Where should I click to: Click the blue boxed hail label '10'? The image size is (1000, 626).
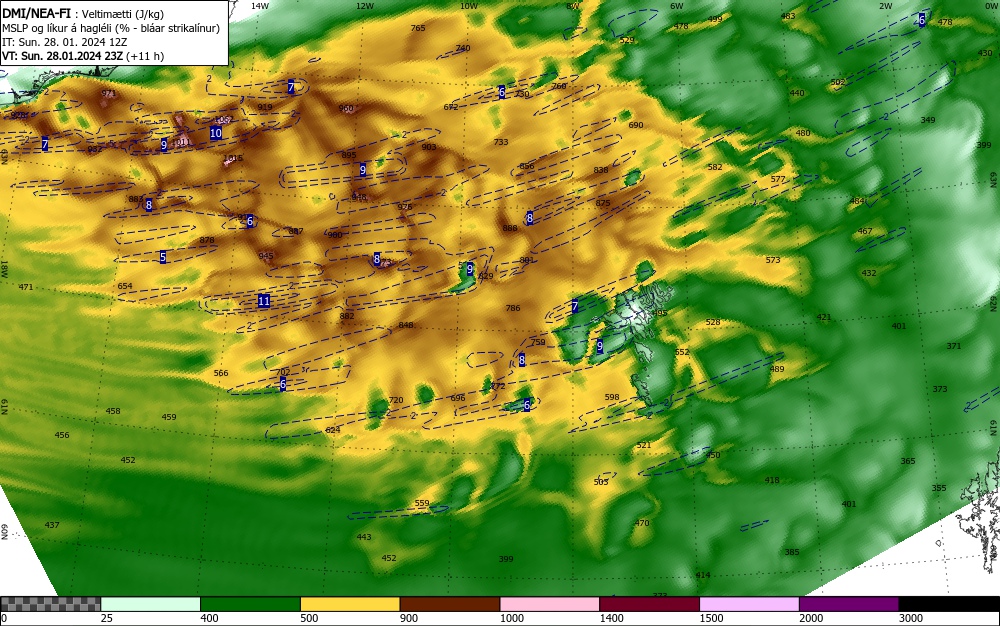click(x=216, y=133)
